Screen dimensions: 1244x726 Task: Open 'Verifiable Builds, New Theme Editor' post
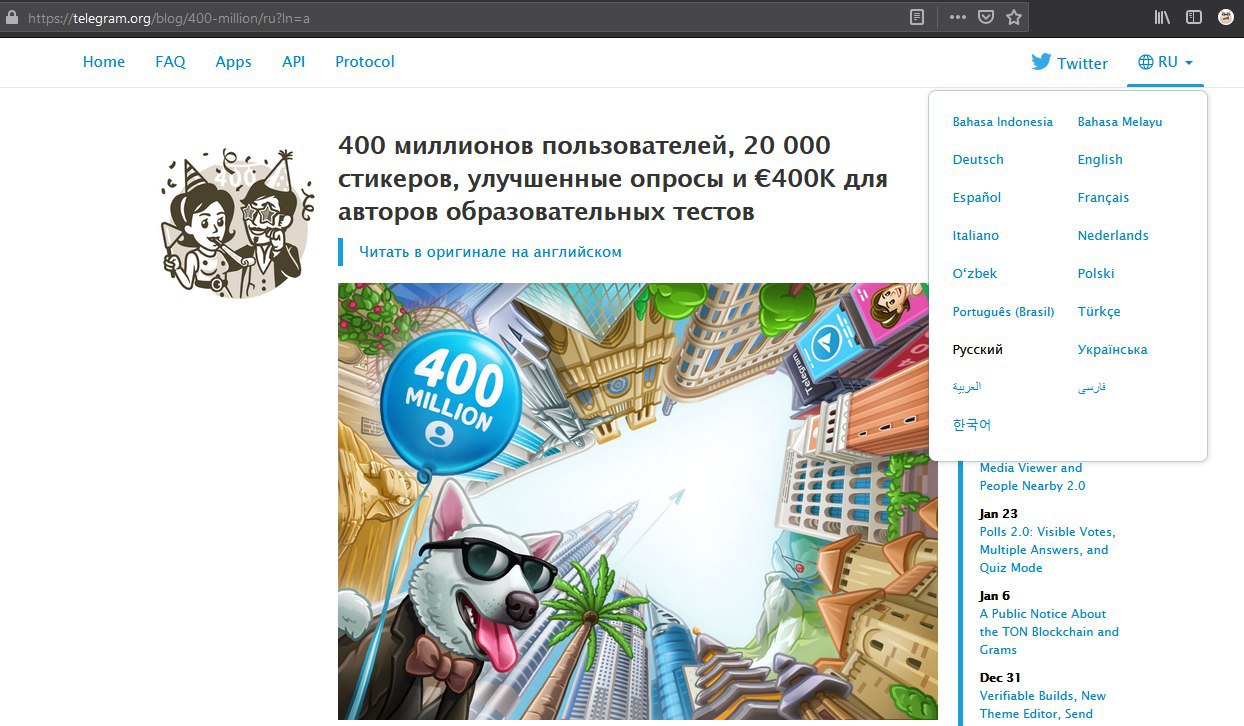point(1043,705)
